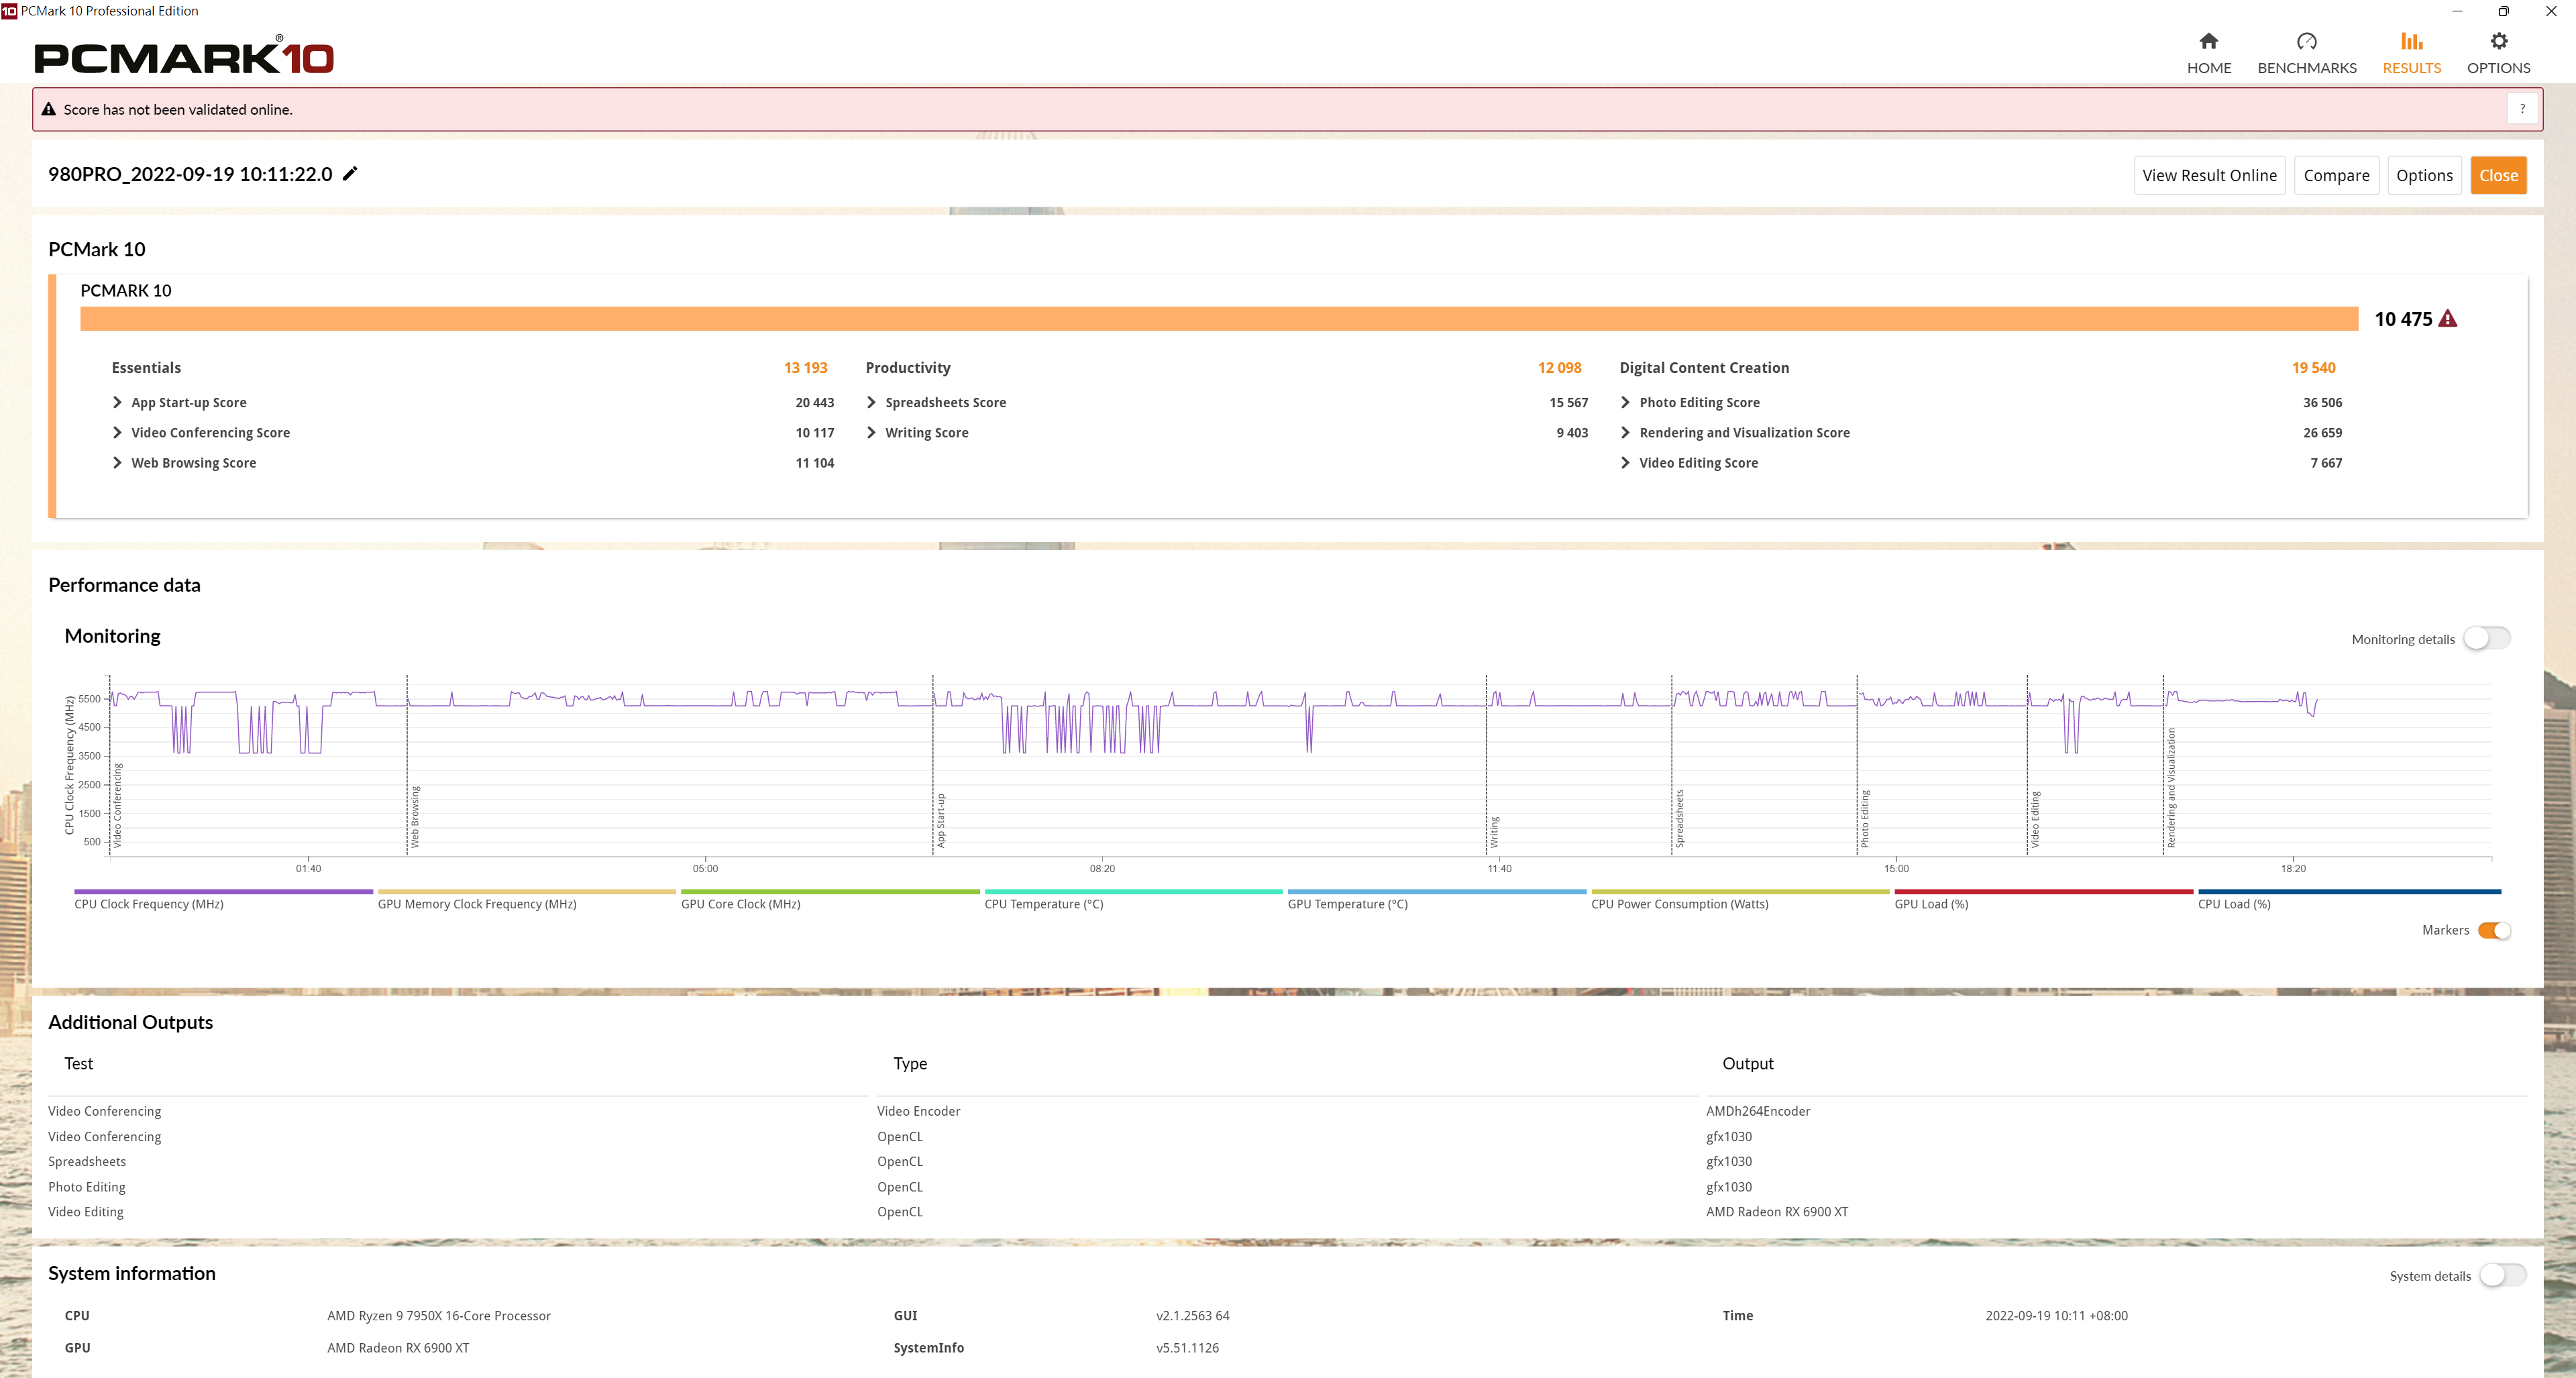
Task: Click the App Start-up marker in chart
Action: coord(941,820)
